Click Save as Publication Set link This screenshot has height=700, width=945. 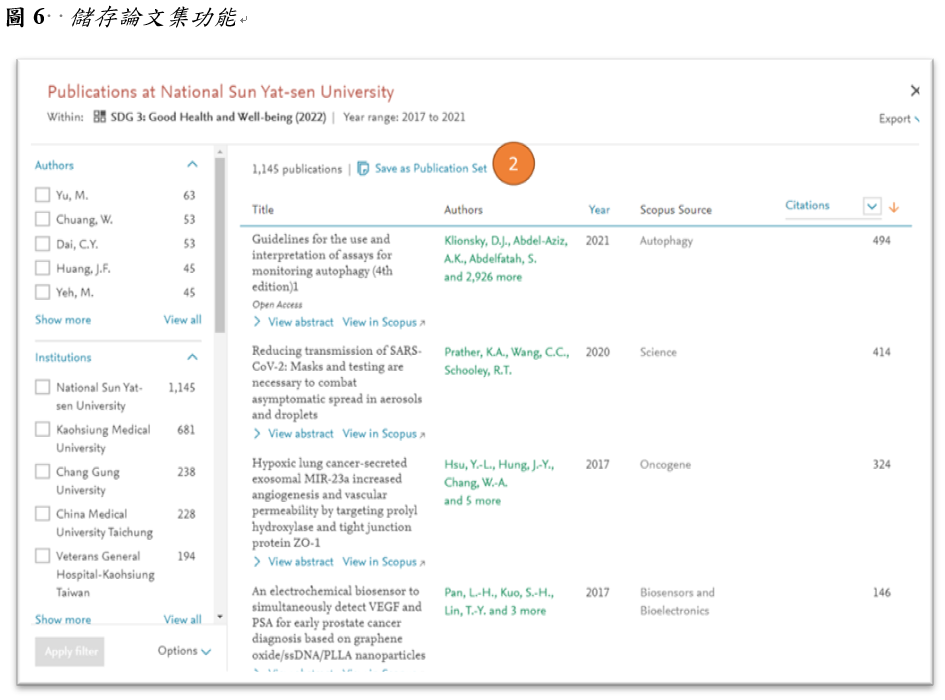430,168
